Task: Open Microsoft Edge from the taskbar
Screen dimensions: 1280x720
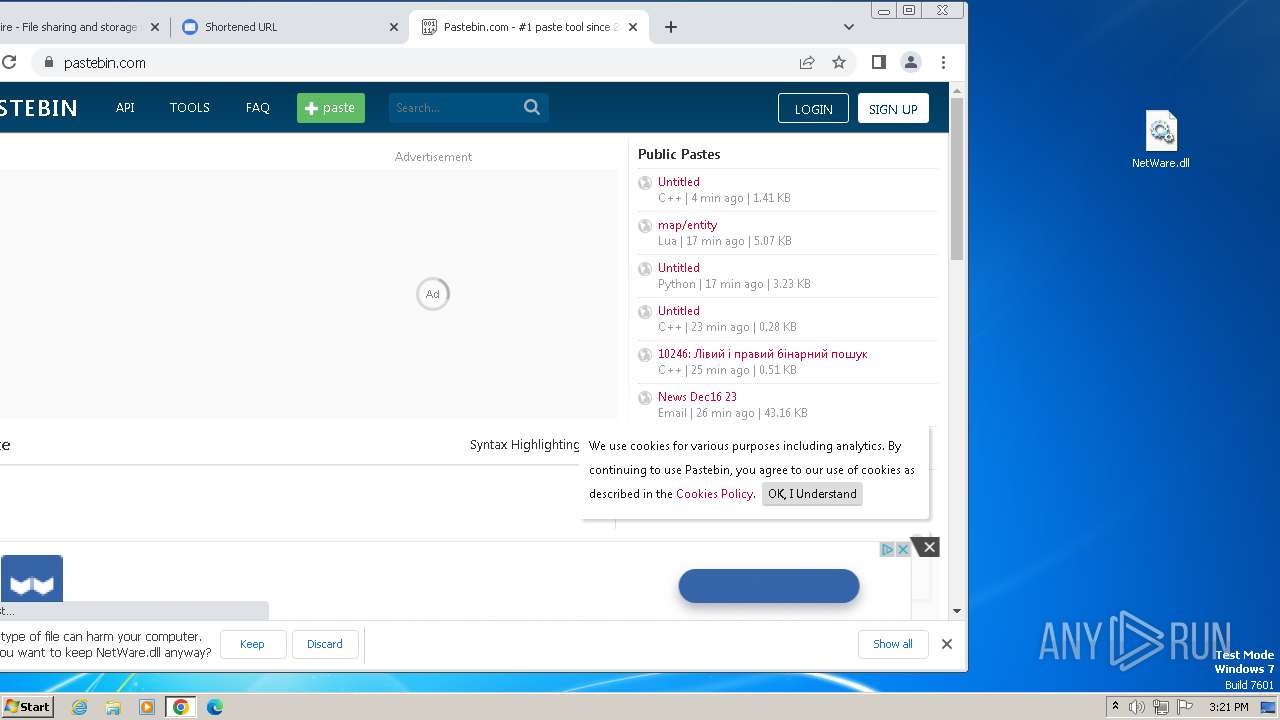Action: point(215,707)
